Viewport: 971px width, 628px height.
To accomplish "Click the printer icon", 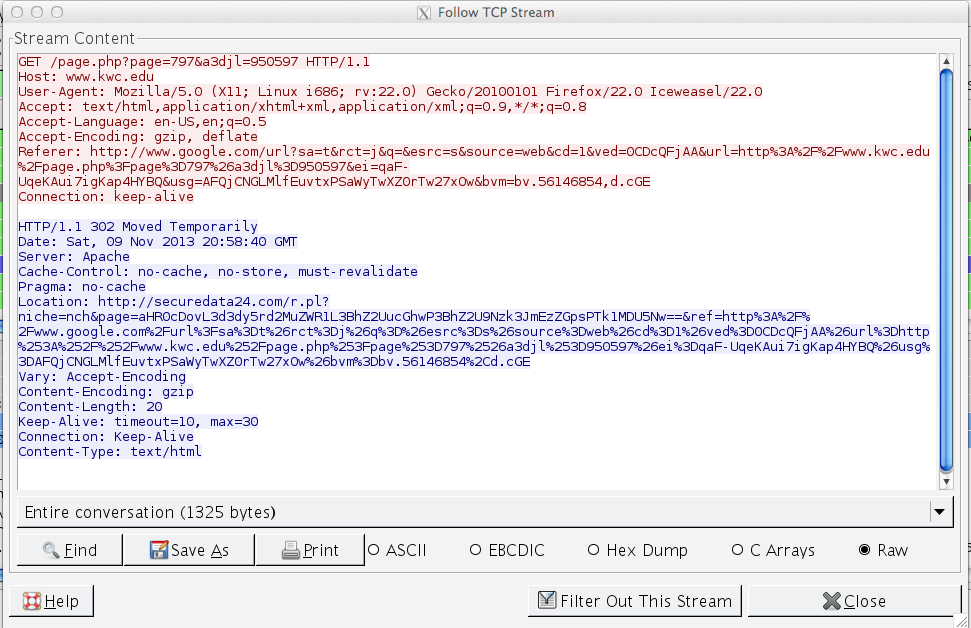I will point(291,550).
